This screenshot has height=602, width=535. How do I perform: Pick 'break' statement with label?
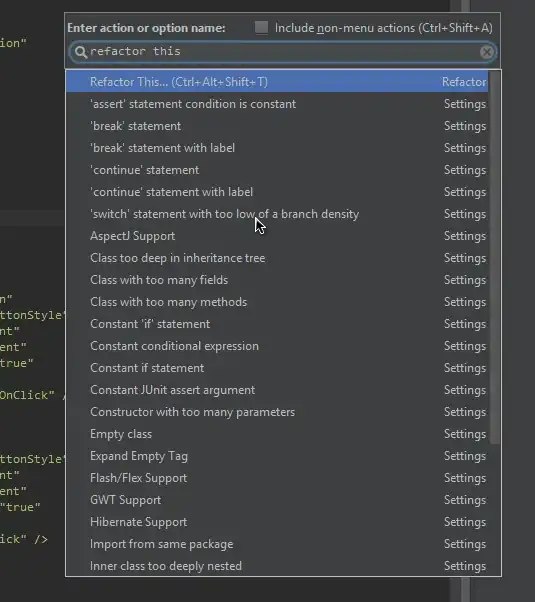tap(277, 148)
